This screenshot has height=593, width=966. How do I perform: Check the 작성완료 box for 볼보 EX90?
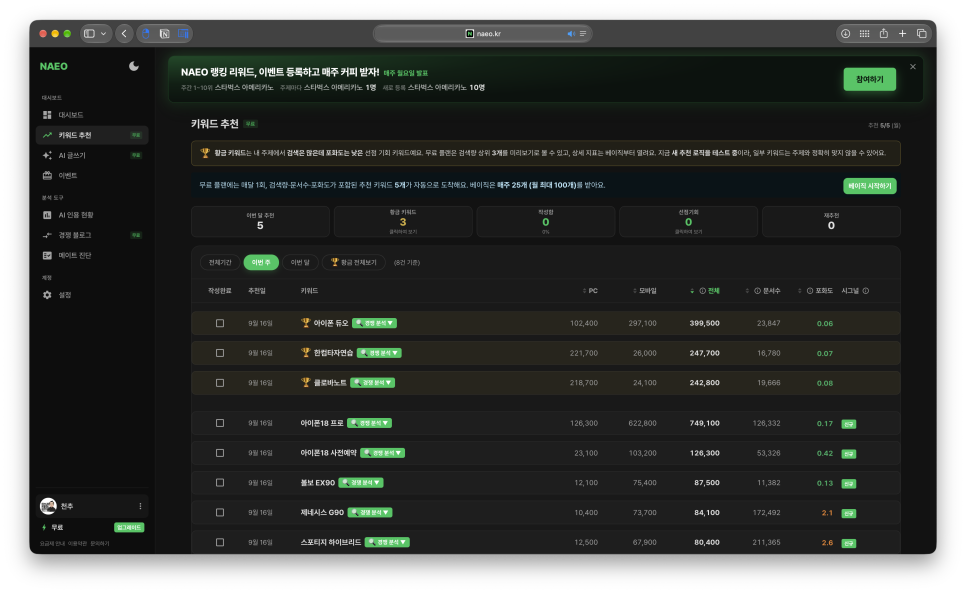(x=220, y=483)
